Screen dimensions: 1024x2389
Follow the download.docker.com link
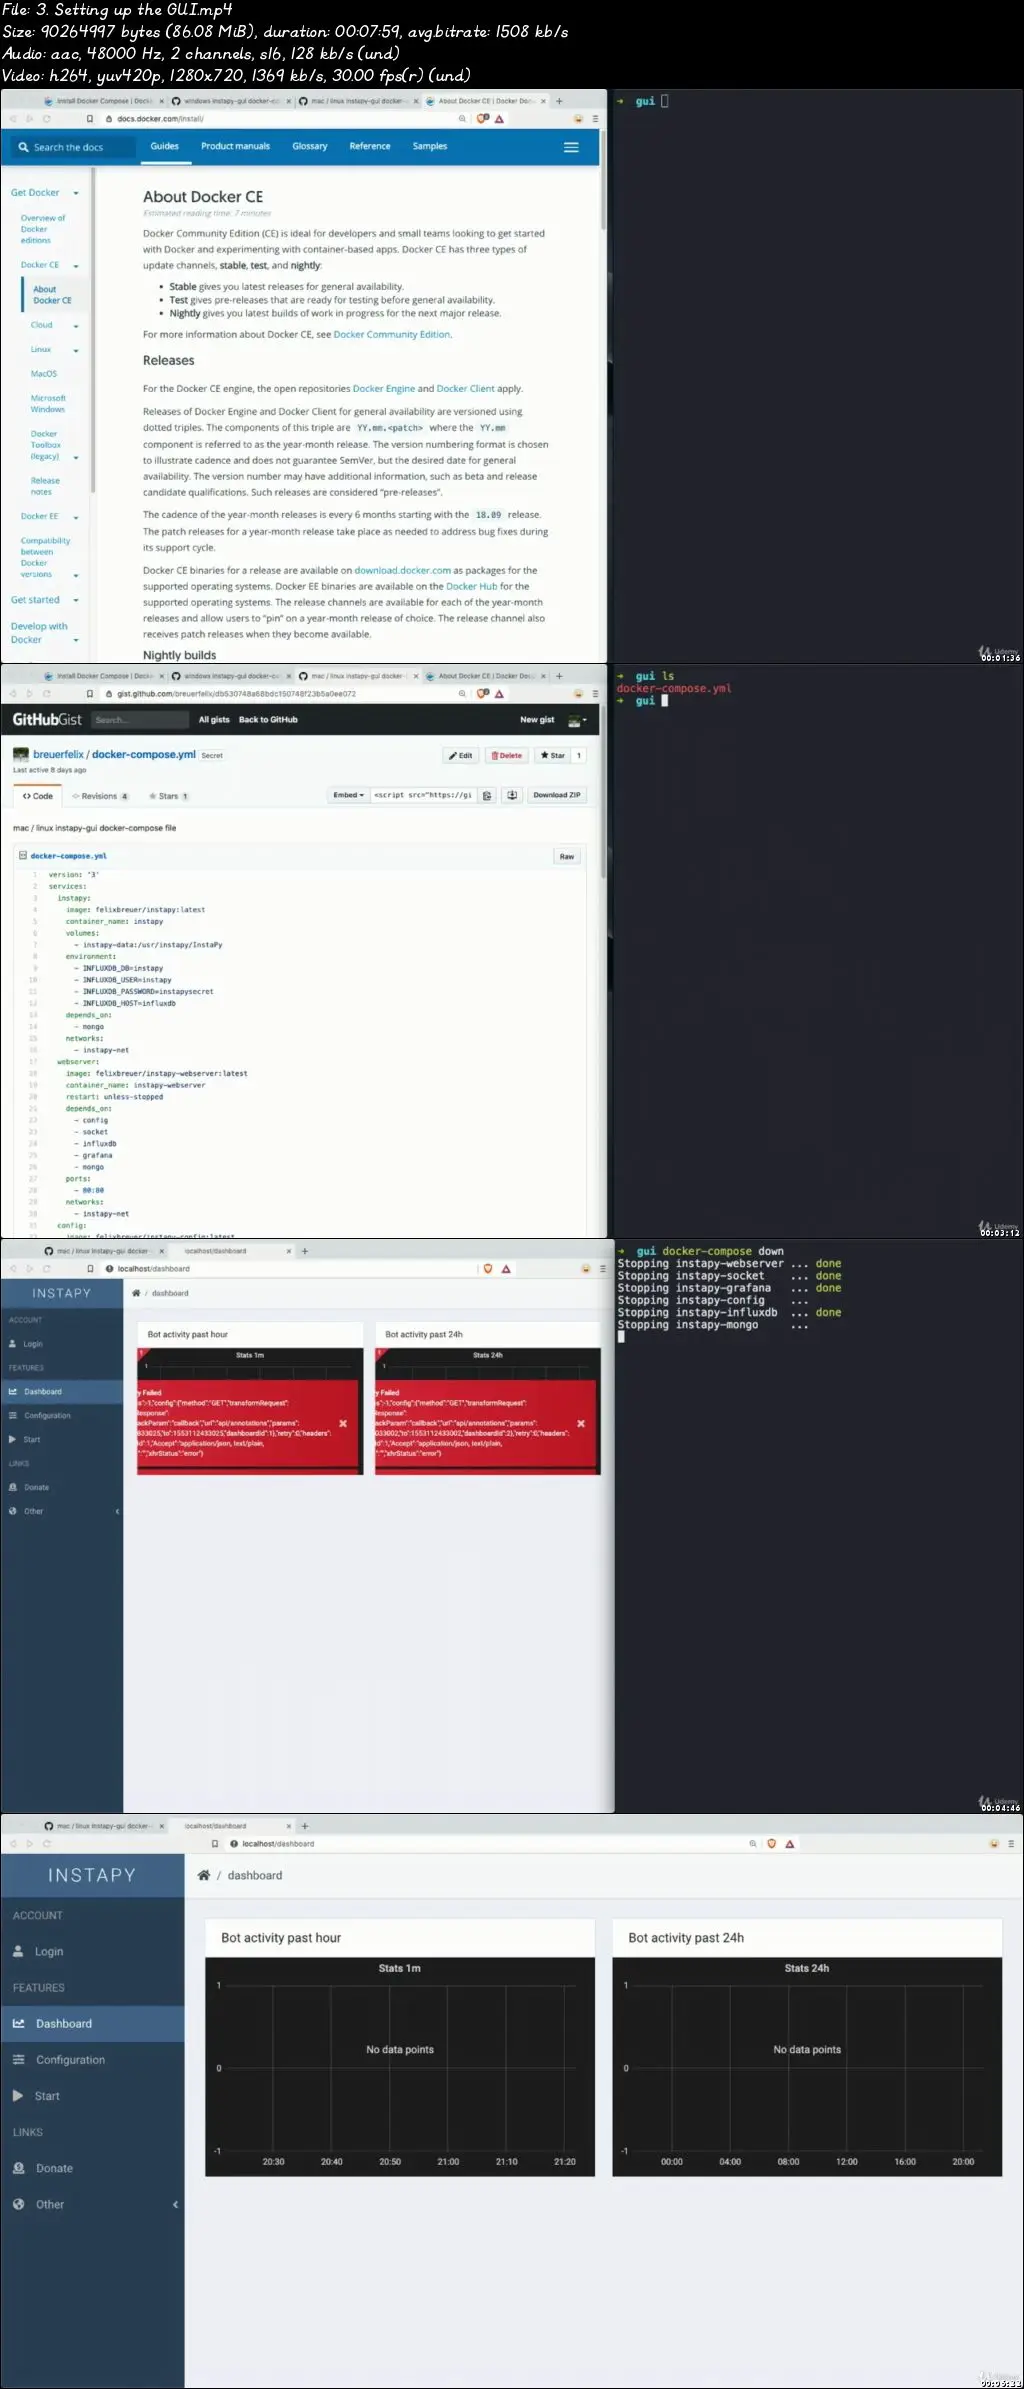point(402,571)
